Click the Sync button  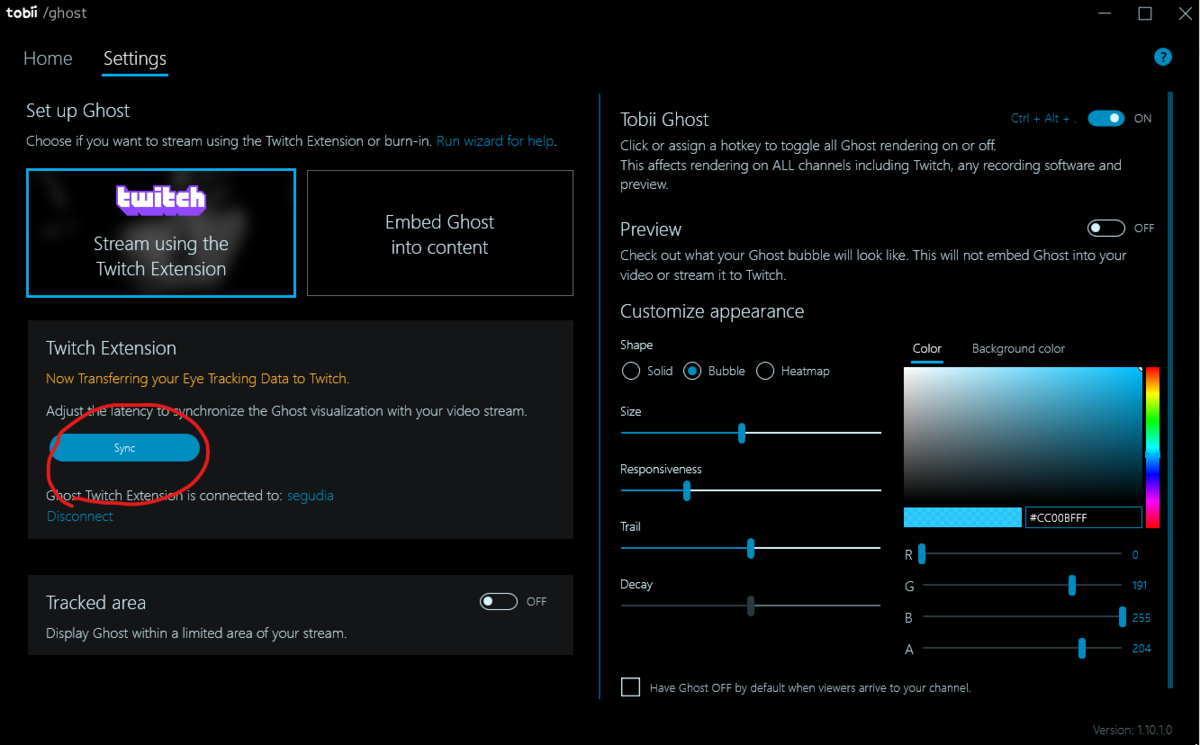[124, 448]
